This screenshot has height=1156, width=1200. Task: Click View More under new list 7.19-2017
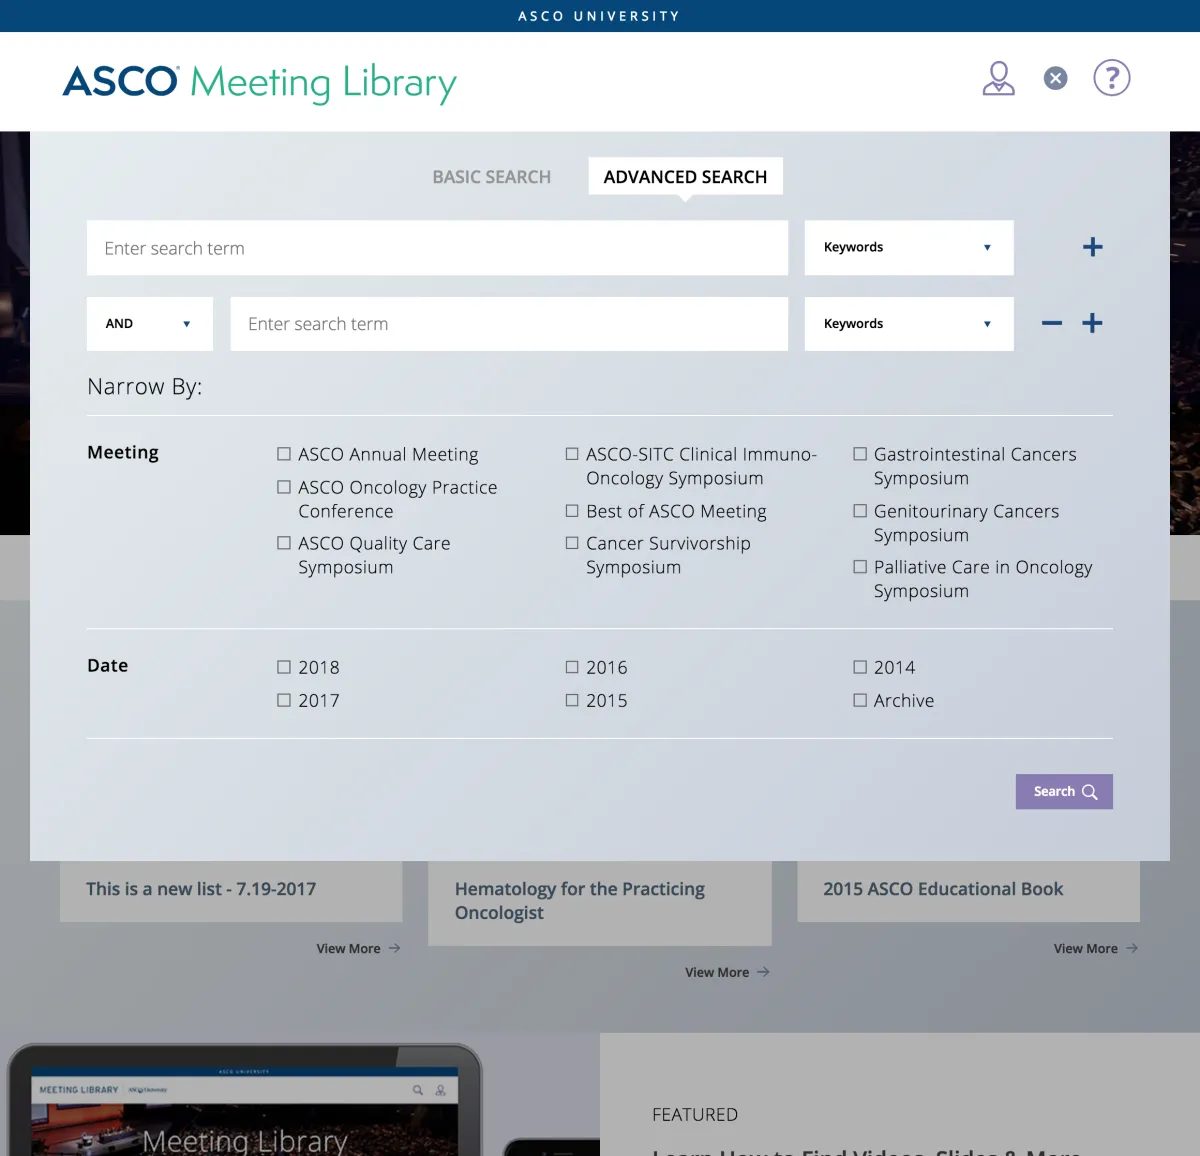pyautogui.click(x=348, y=948)
